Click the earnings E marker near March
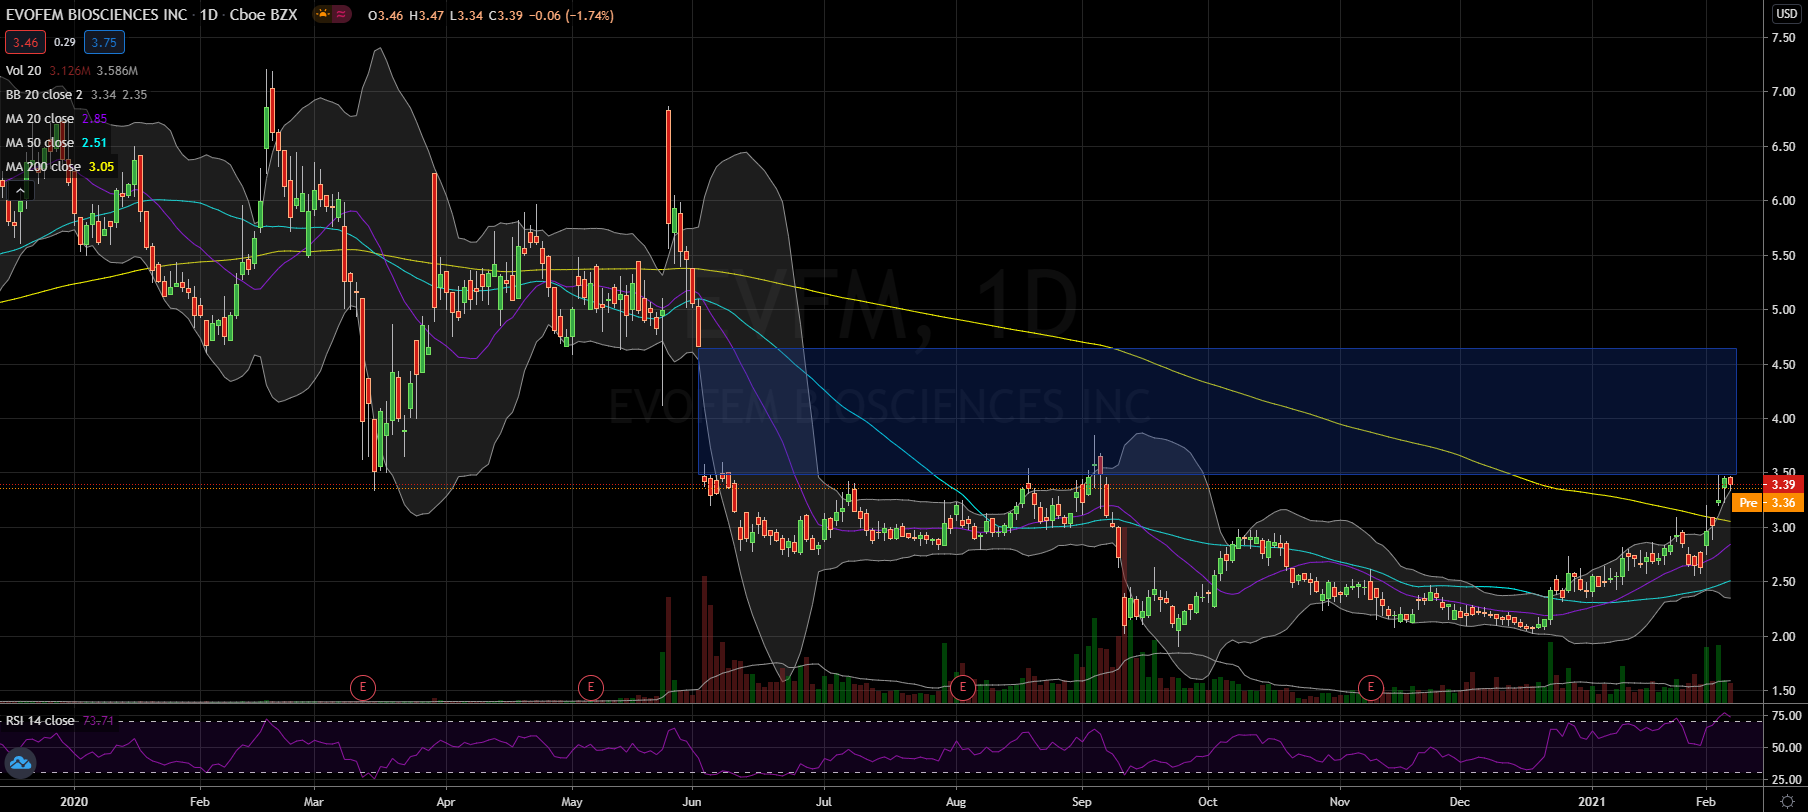Viewport: 1808px width, 812px height. pos(362,687)
